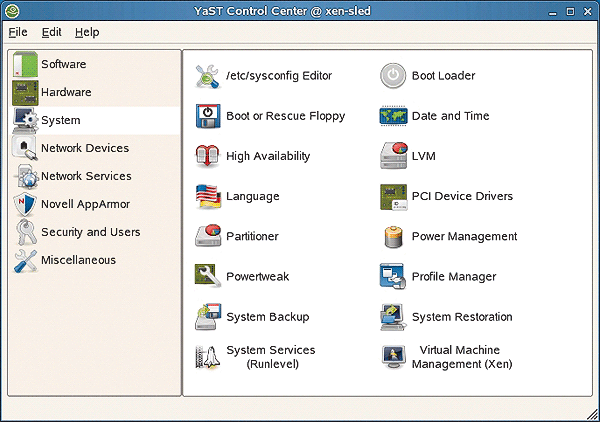Screen dimensions: 600x422
Task: Click the "Security and Users" label
Action: pos(91,232)
